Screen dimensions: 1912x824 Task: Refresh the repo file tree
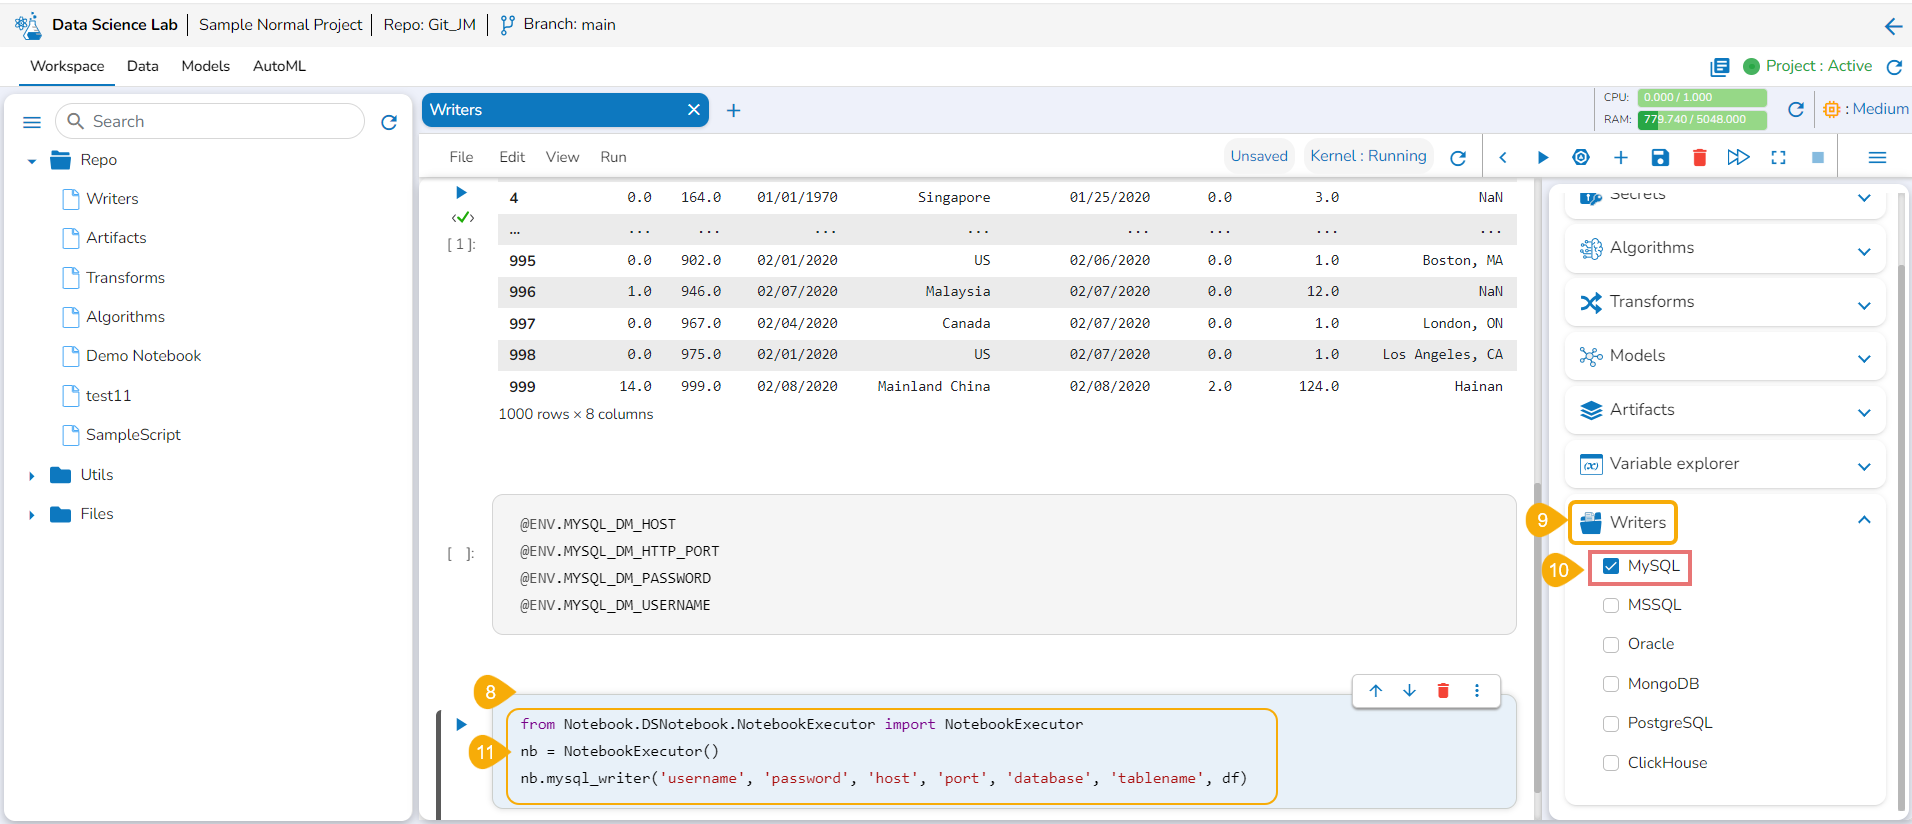[389, 122]
